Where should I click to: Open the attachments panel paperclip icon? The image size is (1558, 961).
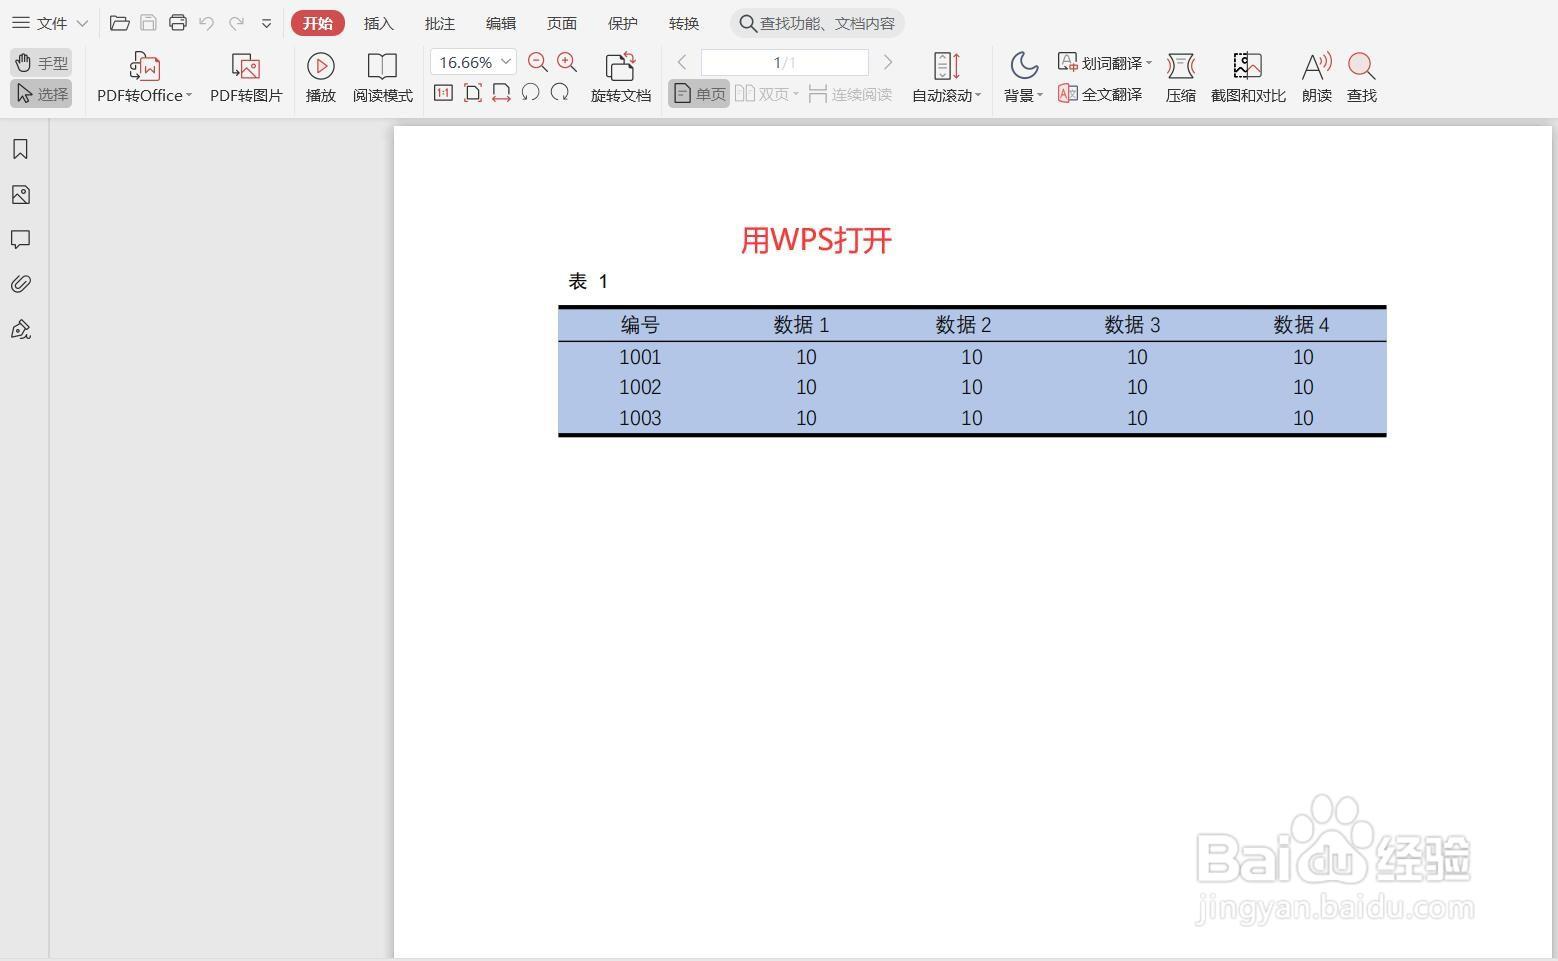20,284
